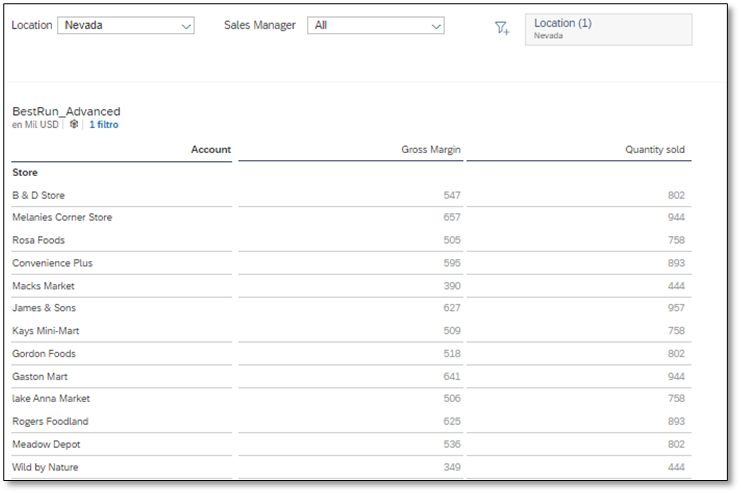Click Gross Margin value 536 for Meadow Depot
Image resolution: width=741 pixels, height=493 pixels.
click(x=452, y=444)
